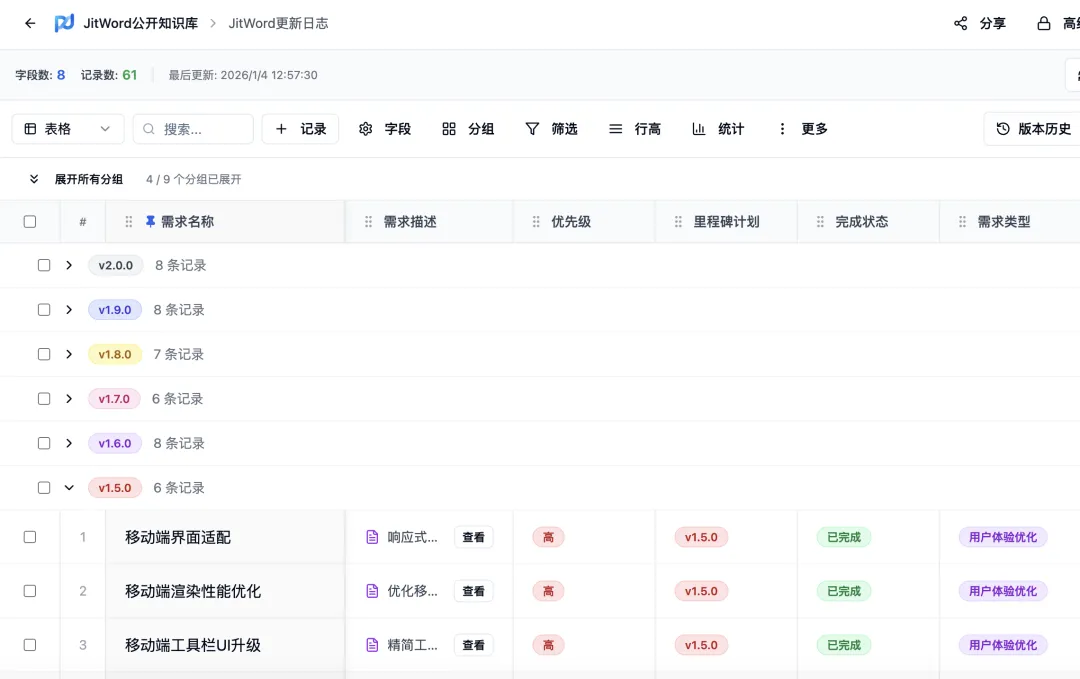1080x679 pixels.
Task: Open the 统计 statistics chart icon
Action: coord(698,129)
